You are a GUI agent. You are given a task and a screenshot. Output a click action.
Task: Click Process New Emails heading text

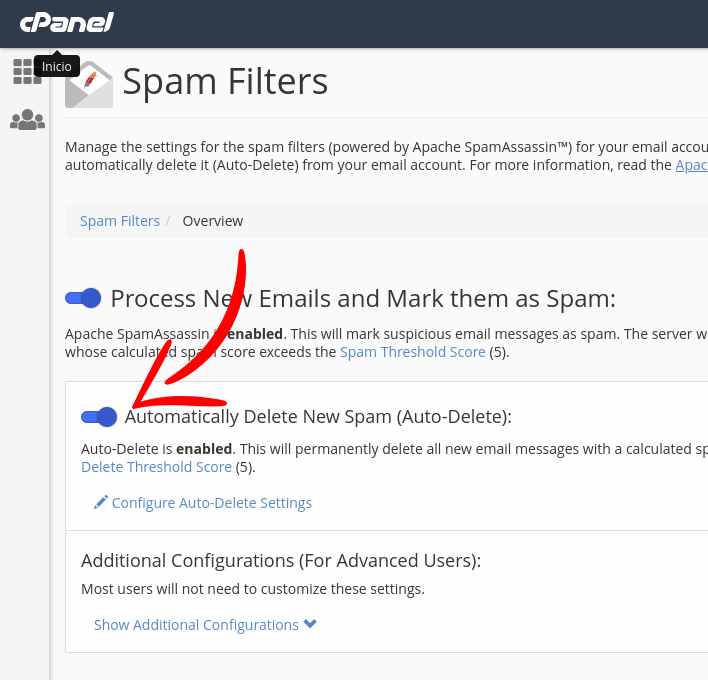tap(363, 298)
